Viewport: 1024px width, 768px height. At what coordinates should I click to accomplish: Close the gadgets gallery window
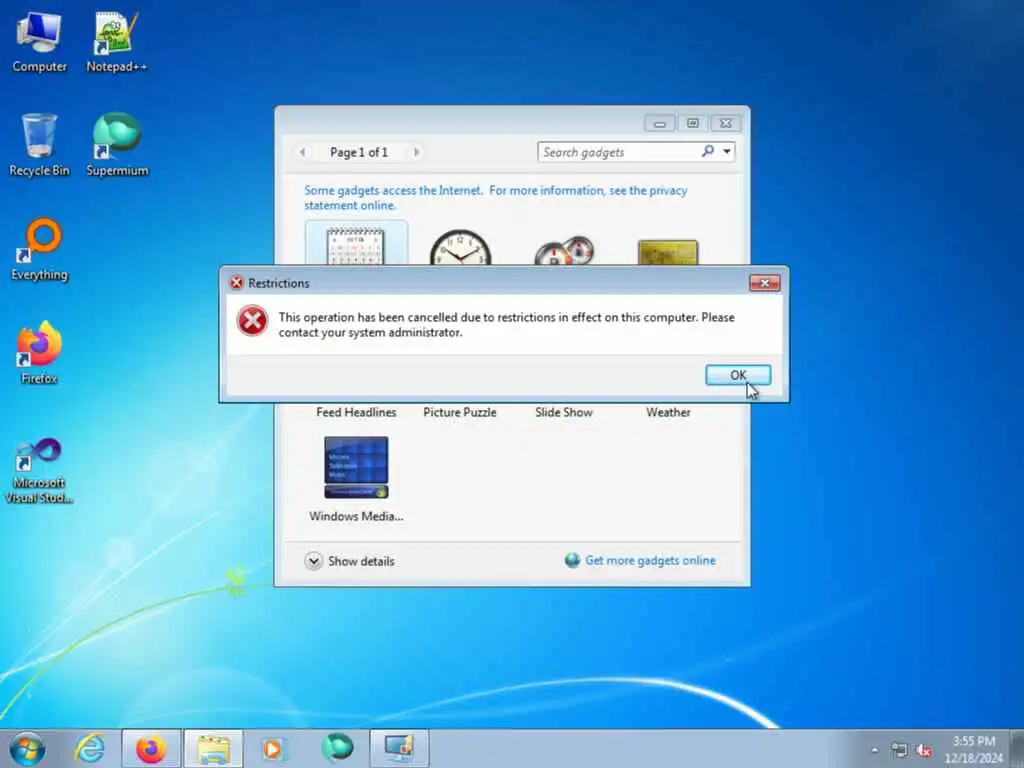pyautogui.click(x=726, y=123)
